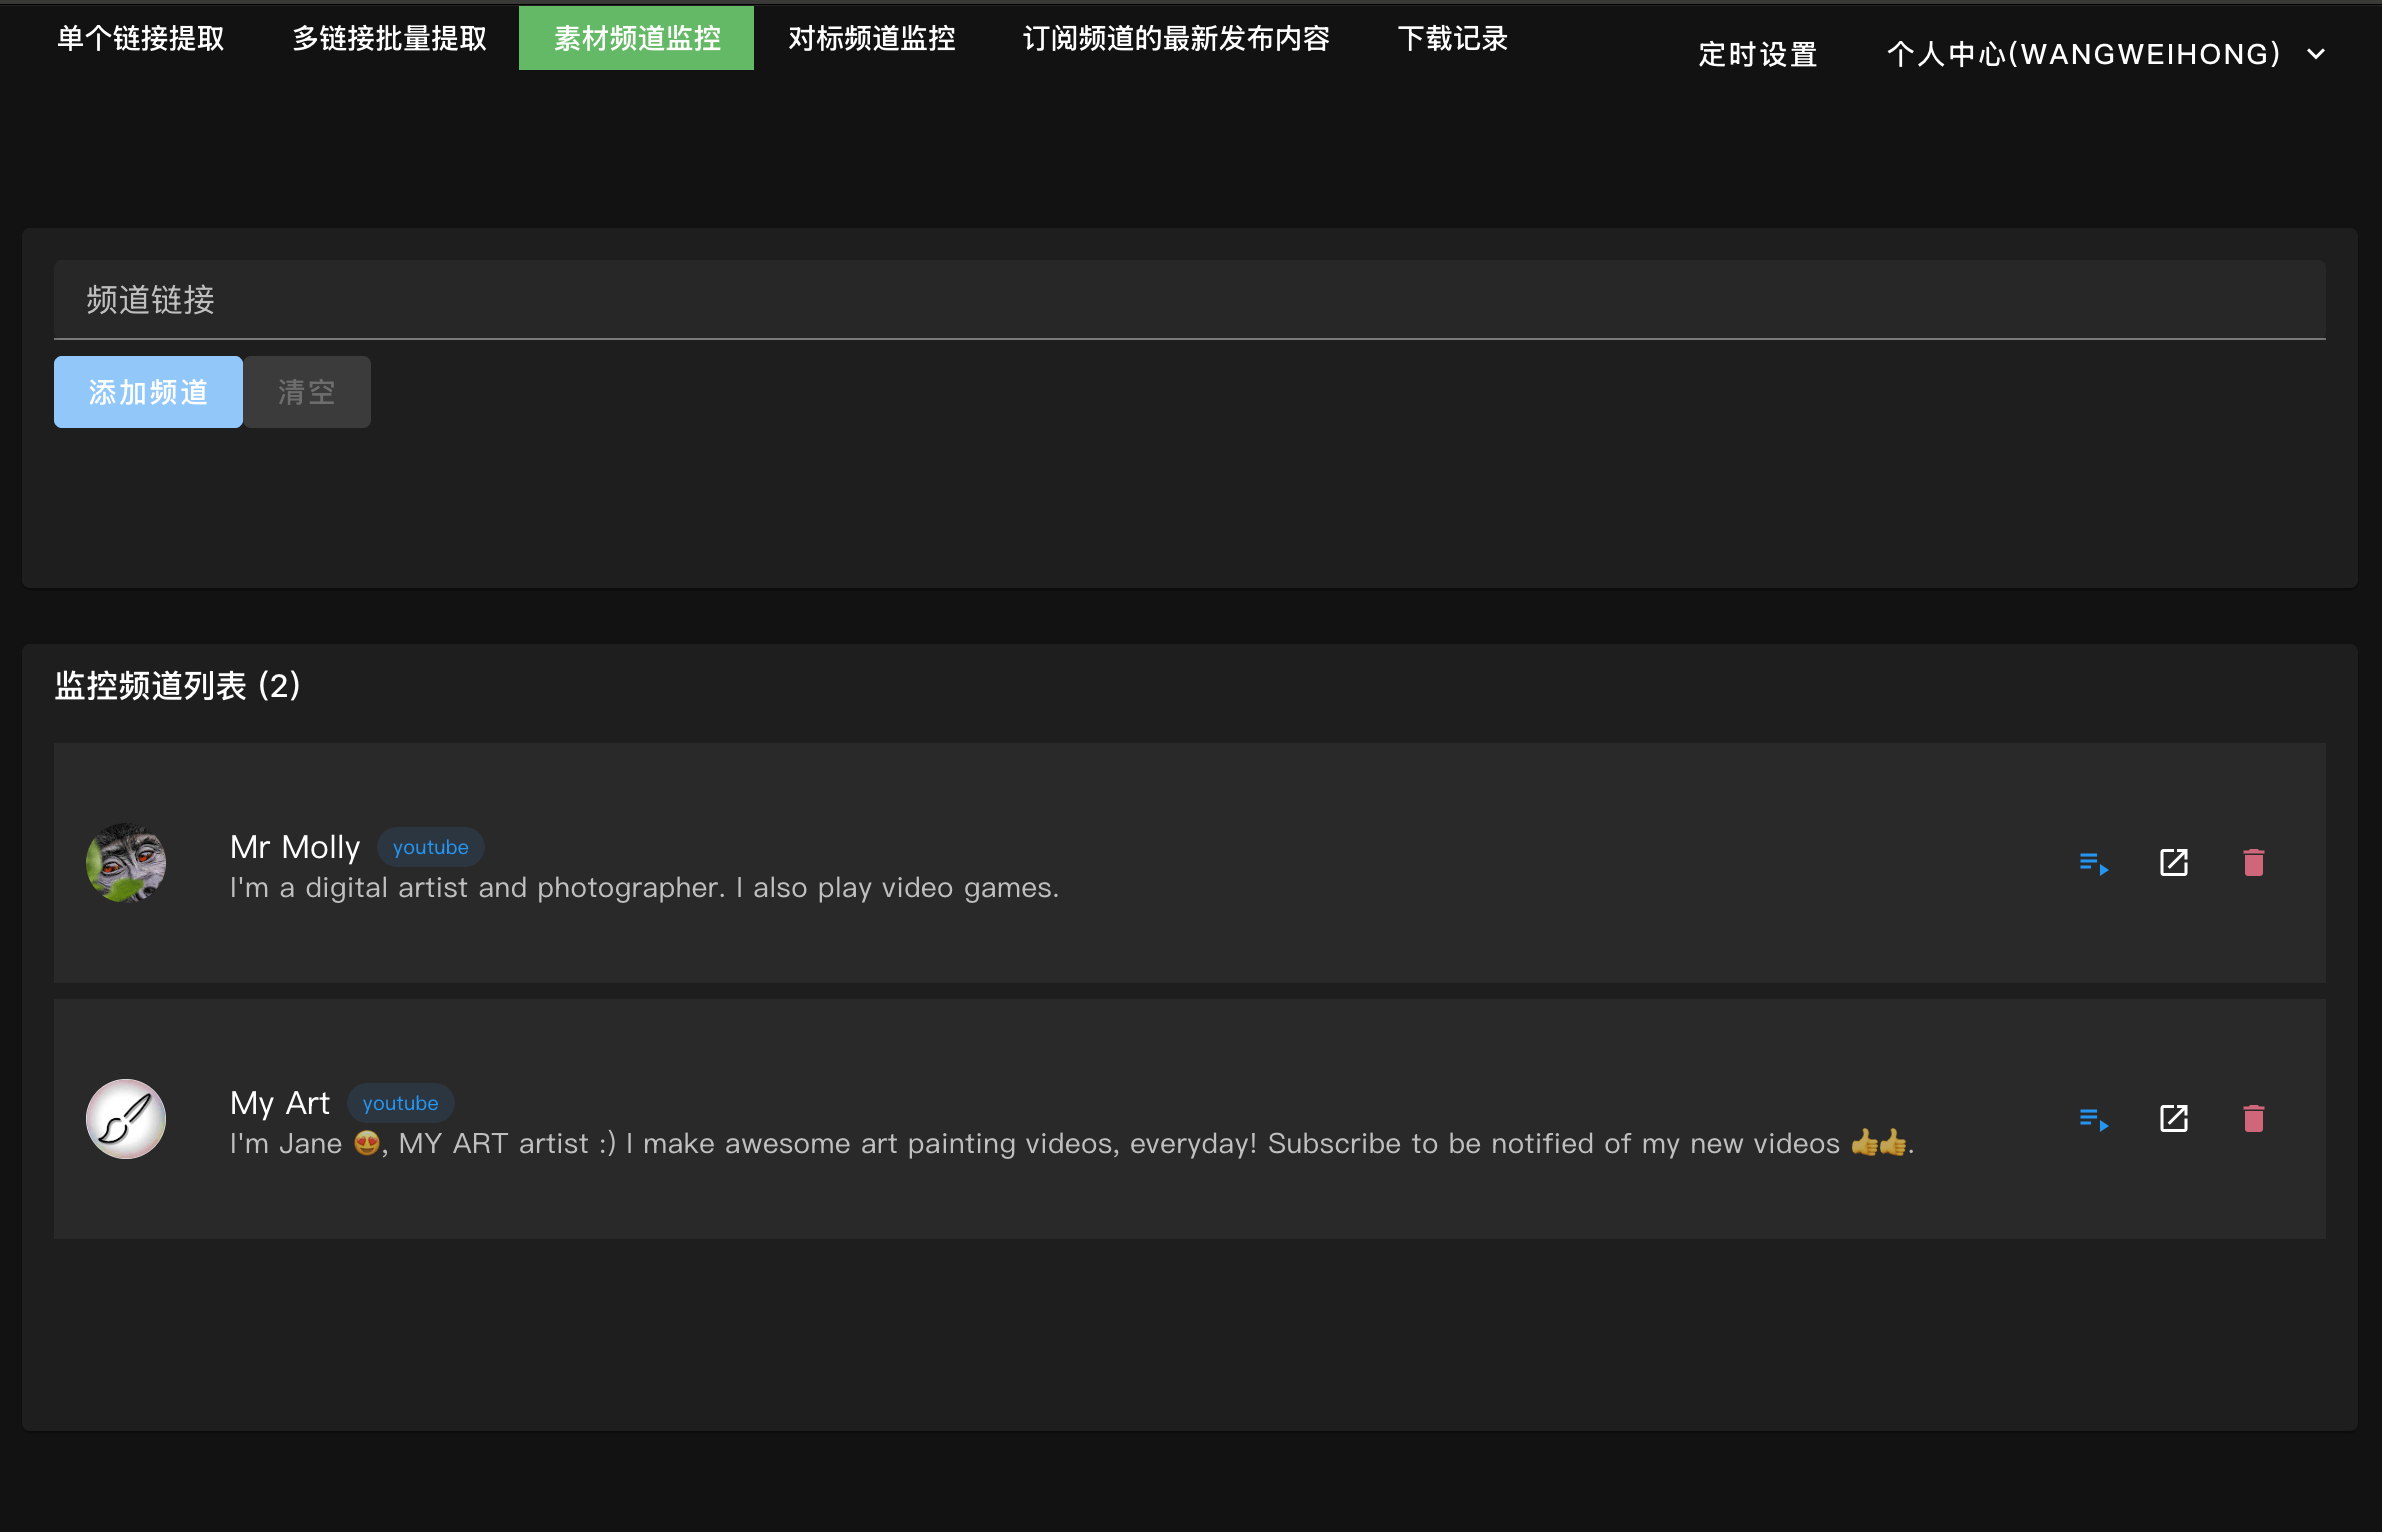This screenshot has height=1532, width=2382.
Task: Open 定时设置 settings
Action: coord(1757,54)
